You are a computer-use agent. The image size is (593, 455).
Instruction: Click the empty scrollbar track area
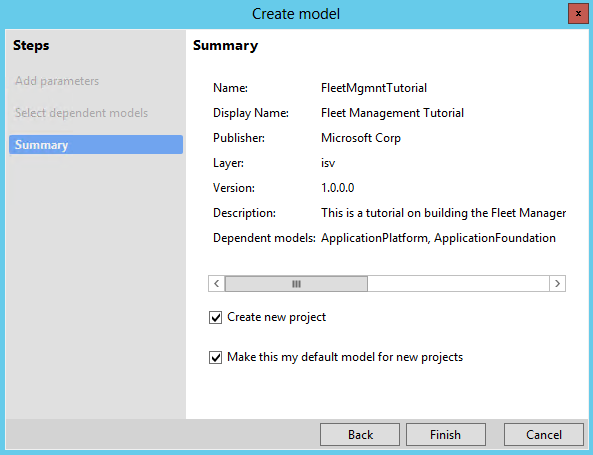[x=458, y=284]
